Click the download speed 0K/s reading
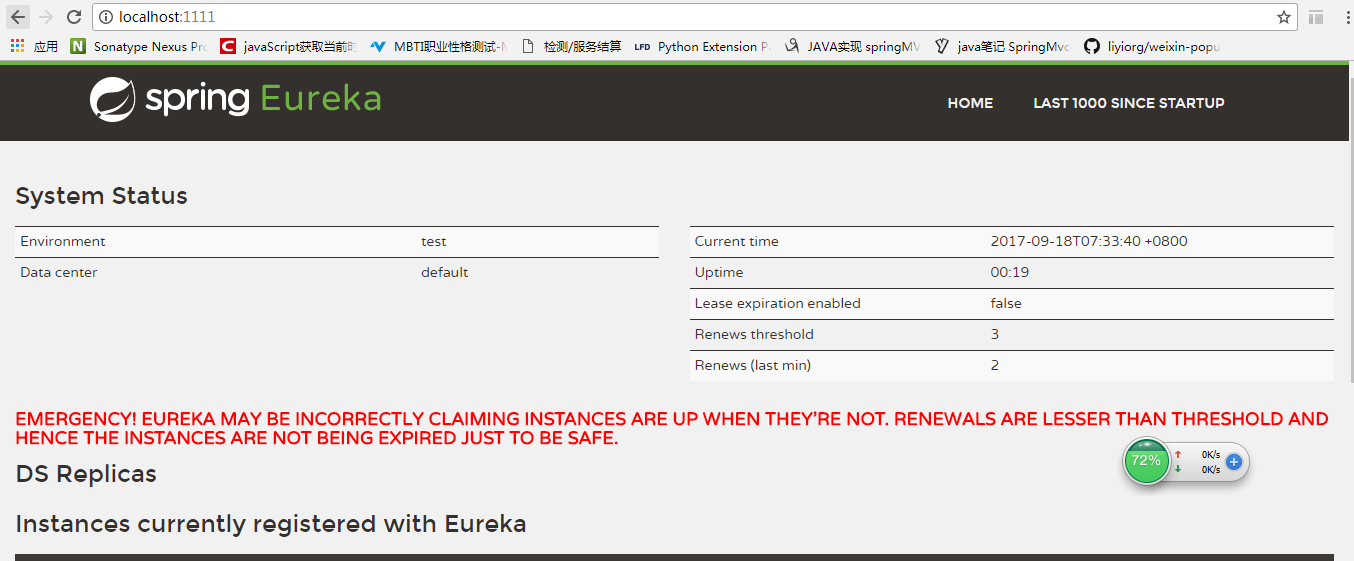 point(1210,469)
